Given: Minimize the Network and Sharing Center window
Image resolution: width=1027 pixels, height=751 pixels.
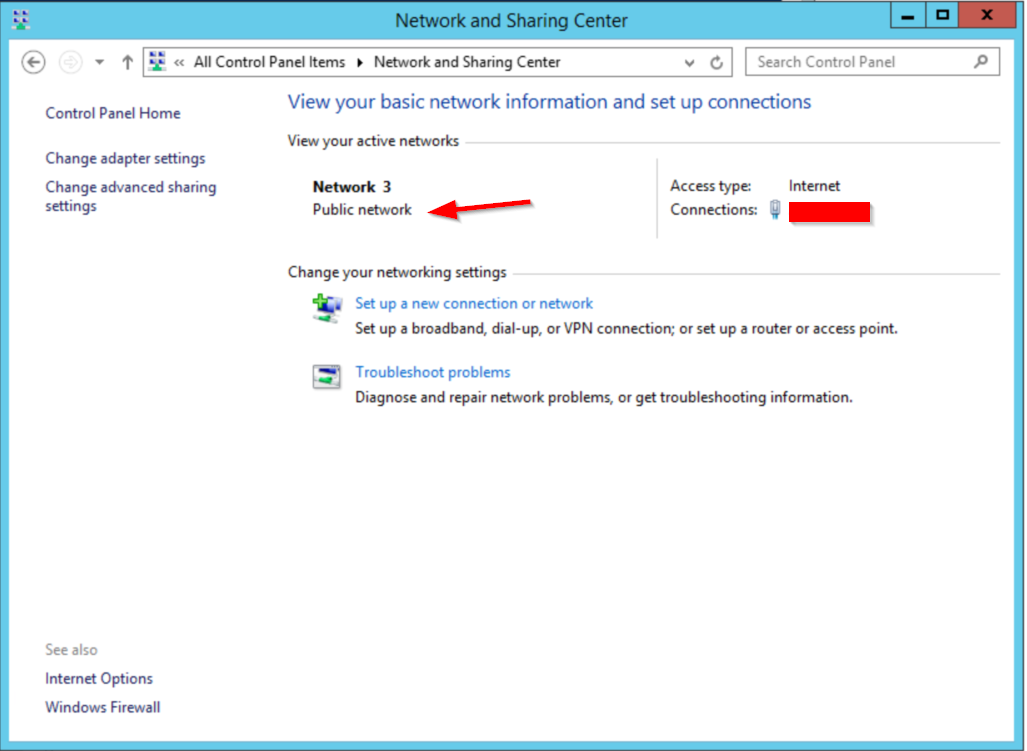Looking at the screenshot, I should coord(908,16).
